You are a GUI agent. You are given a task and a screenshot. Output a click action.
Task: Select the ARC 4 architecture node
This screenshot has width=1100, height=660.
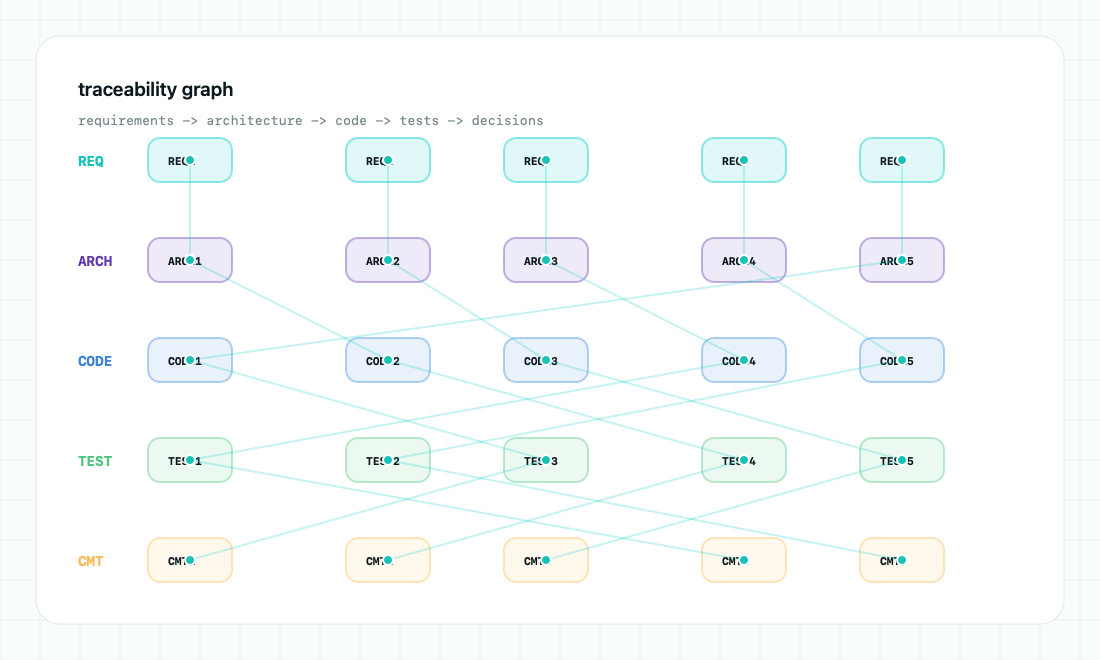point(744,260)
